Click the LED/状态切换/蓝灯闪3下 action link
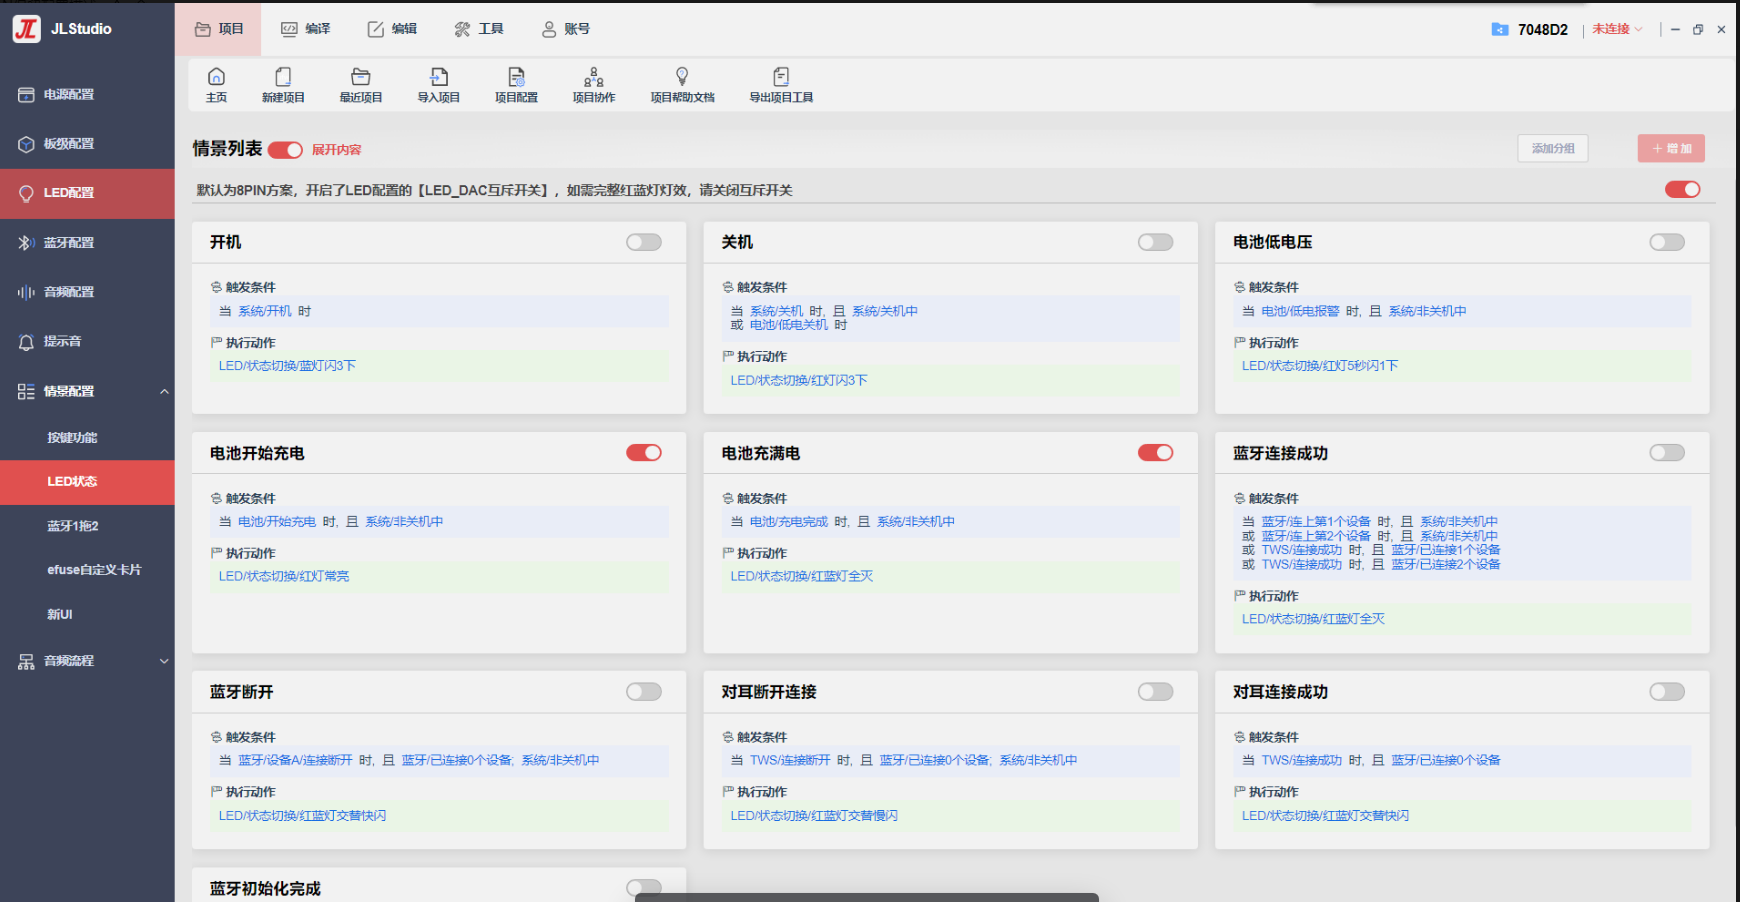1740x902 pixels. click(287, 366)
